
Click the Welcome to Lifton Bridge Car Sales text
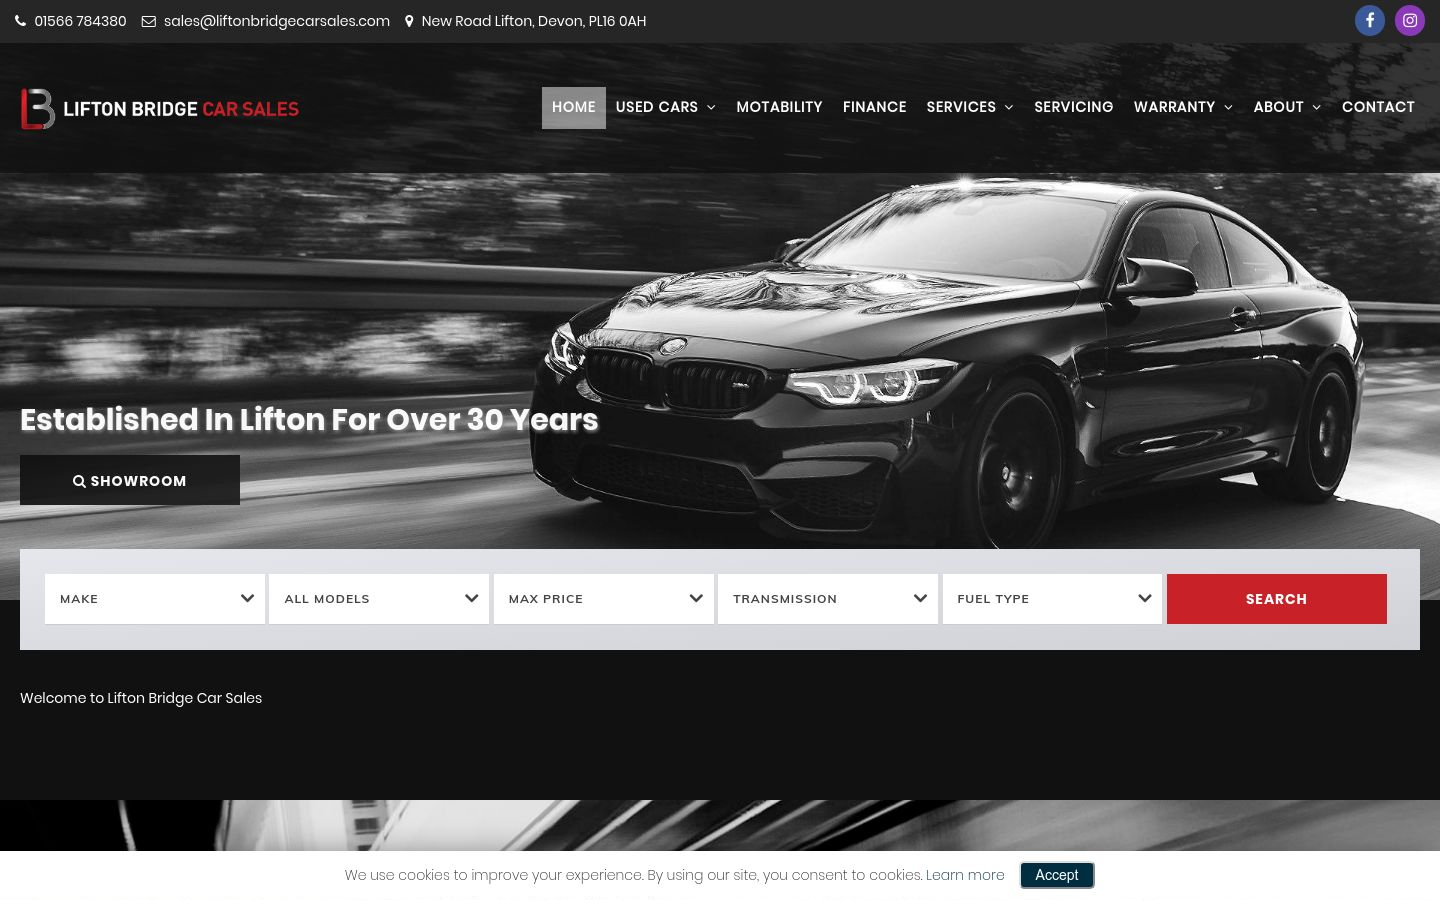pyautogui.click(x=141, y=698)
